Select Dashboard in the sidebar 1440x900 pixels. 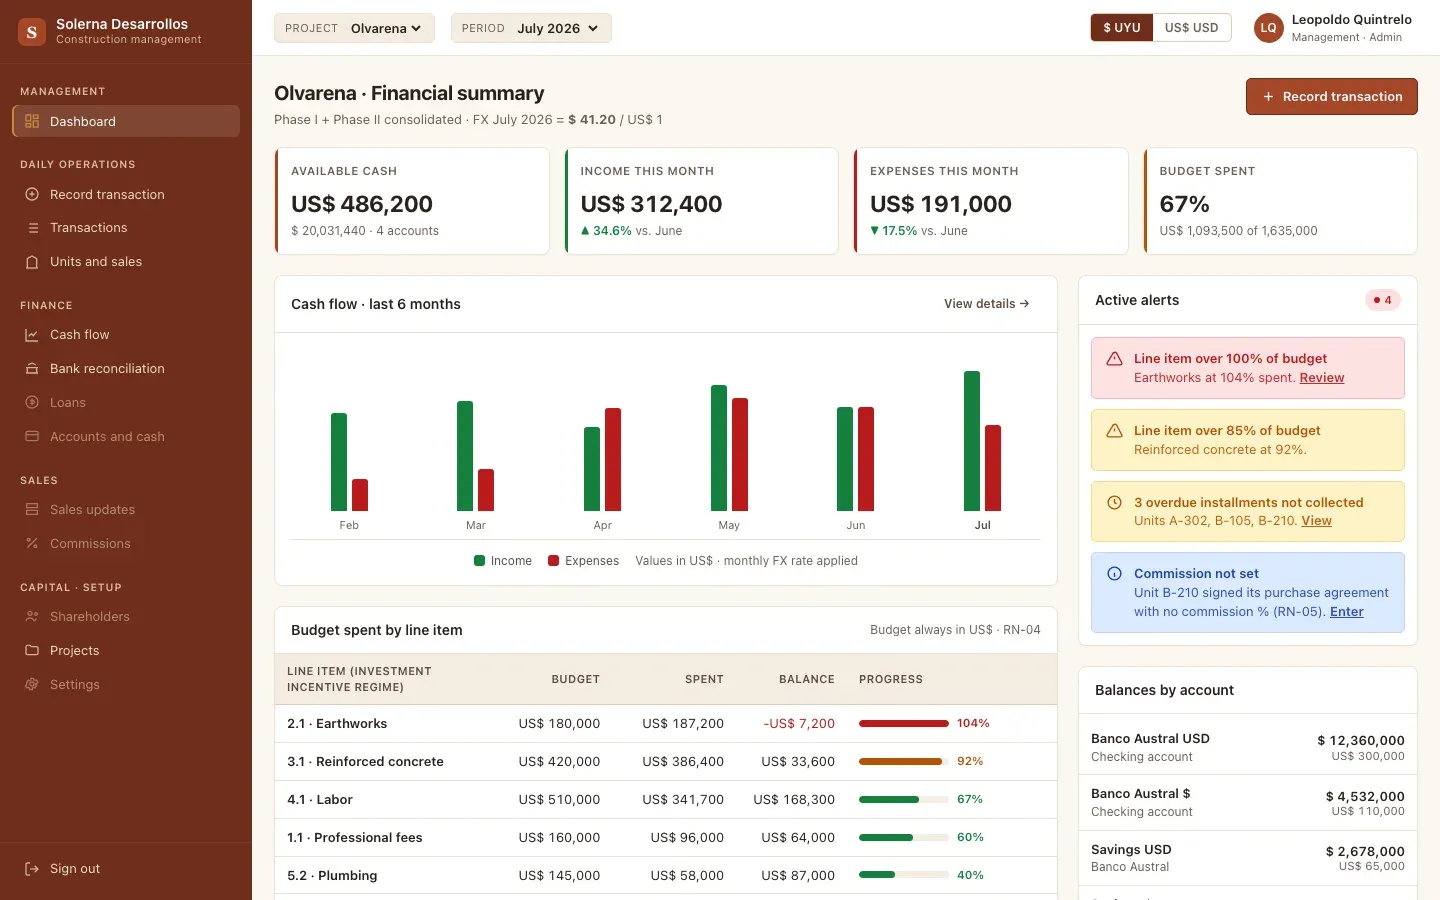126,121
